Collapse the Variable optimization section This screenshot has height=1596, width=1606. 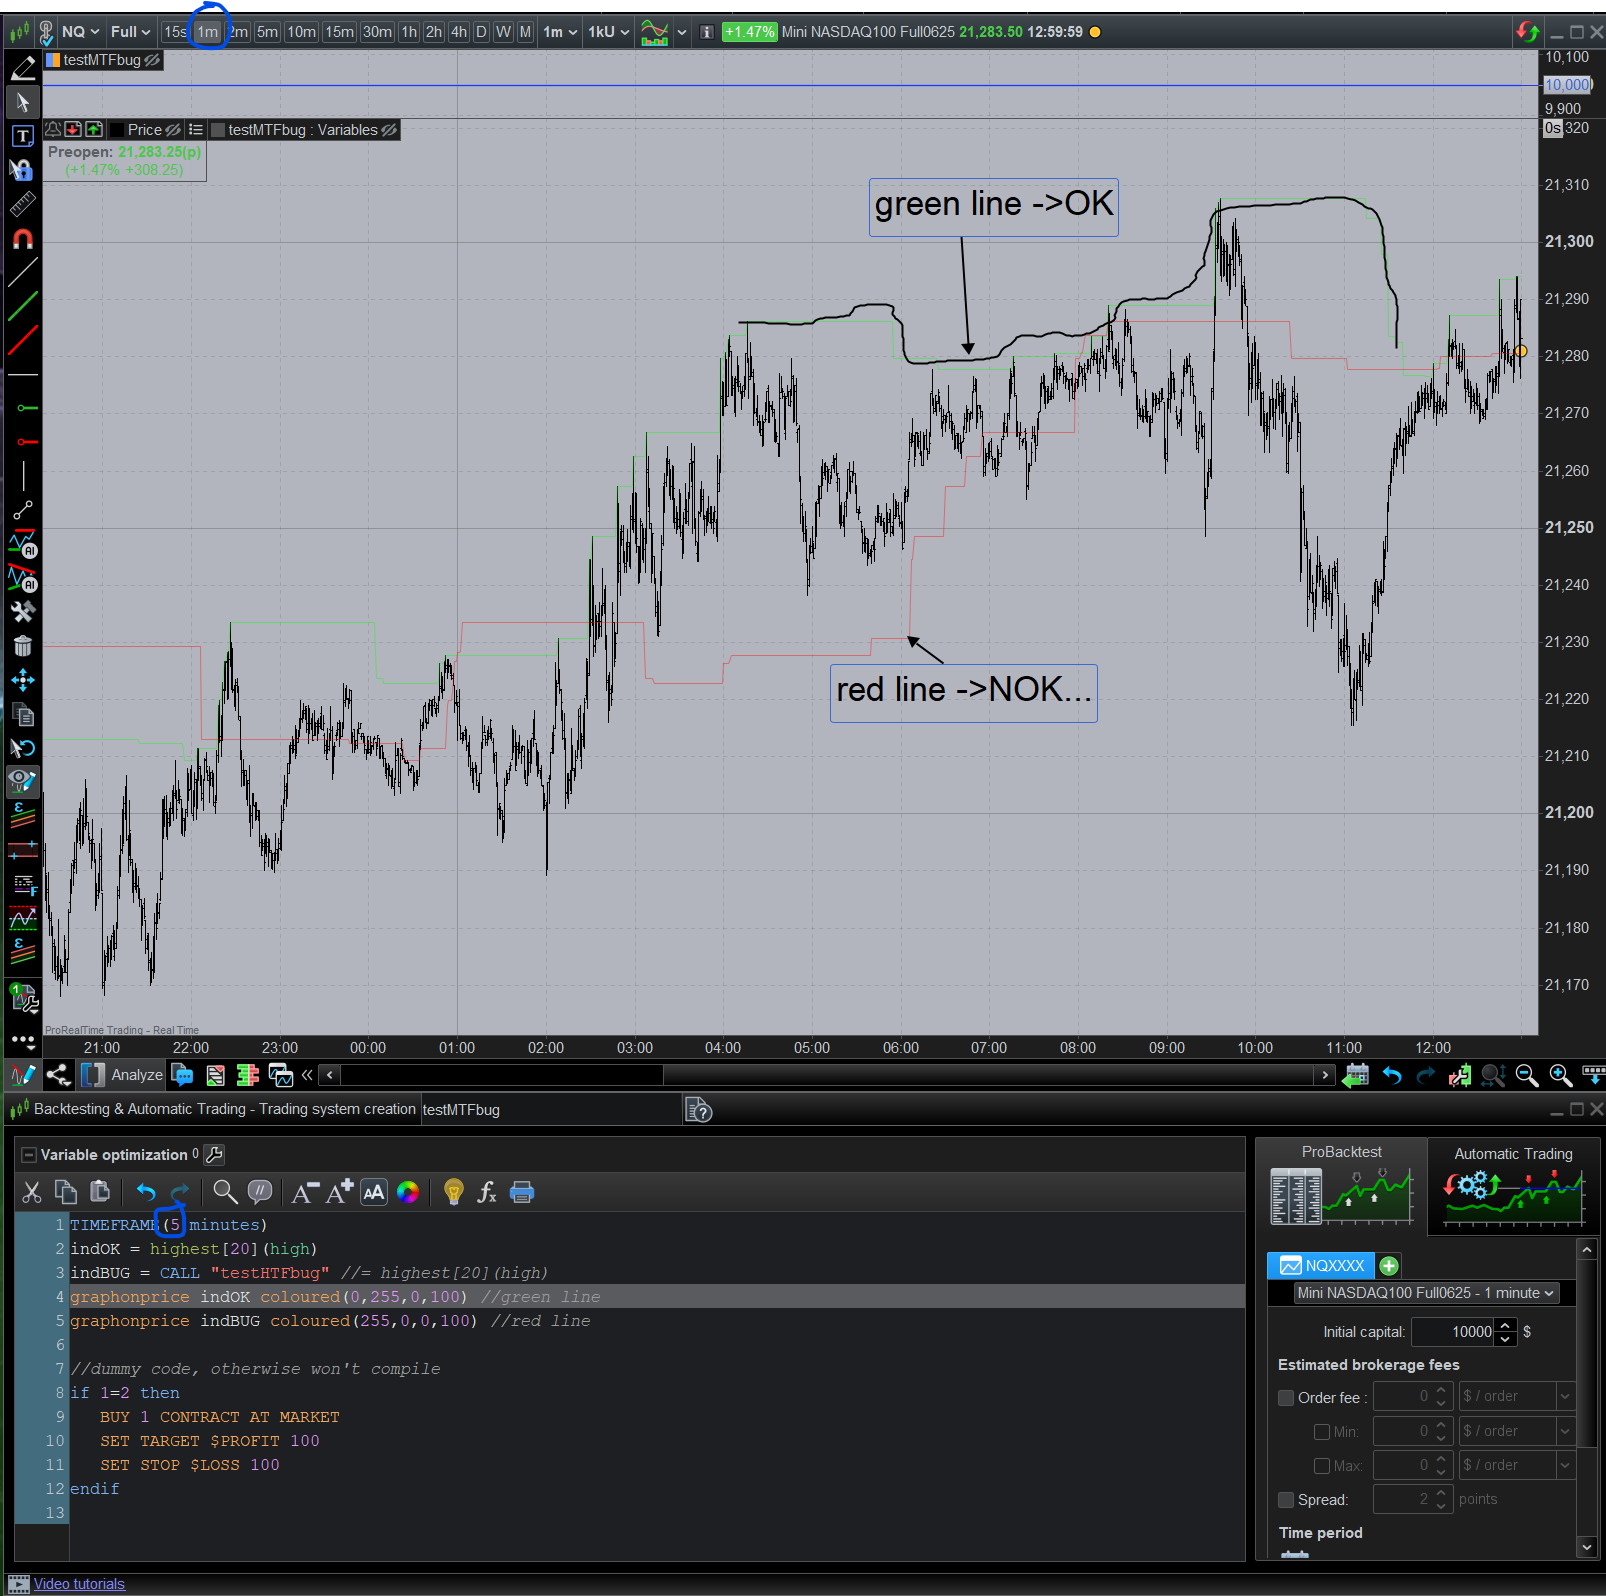(28, 1155)
